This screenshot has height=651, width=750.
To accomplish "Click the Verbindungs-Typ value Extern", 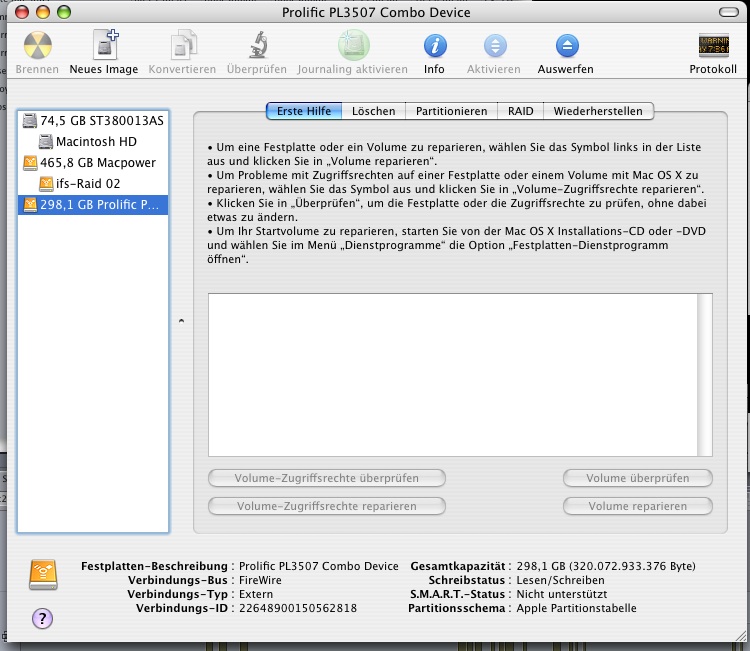I will point(256,594).
